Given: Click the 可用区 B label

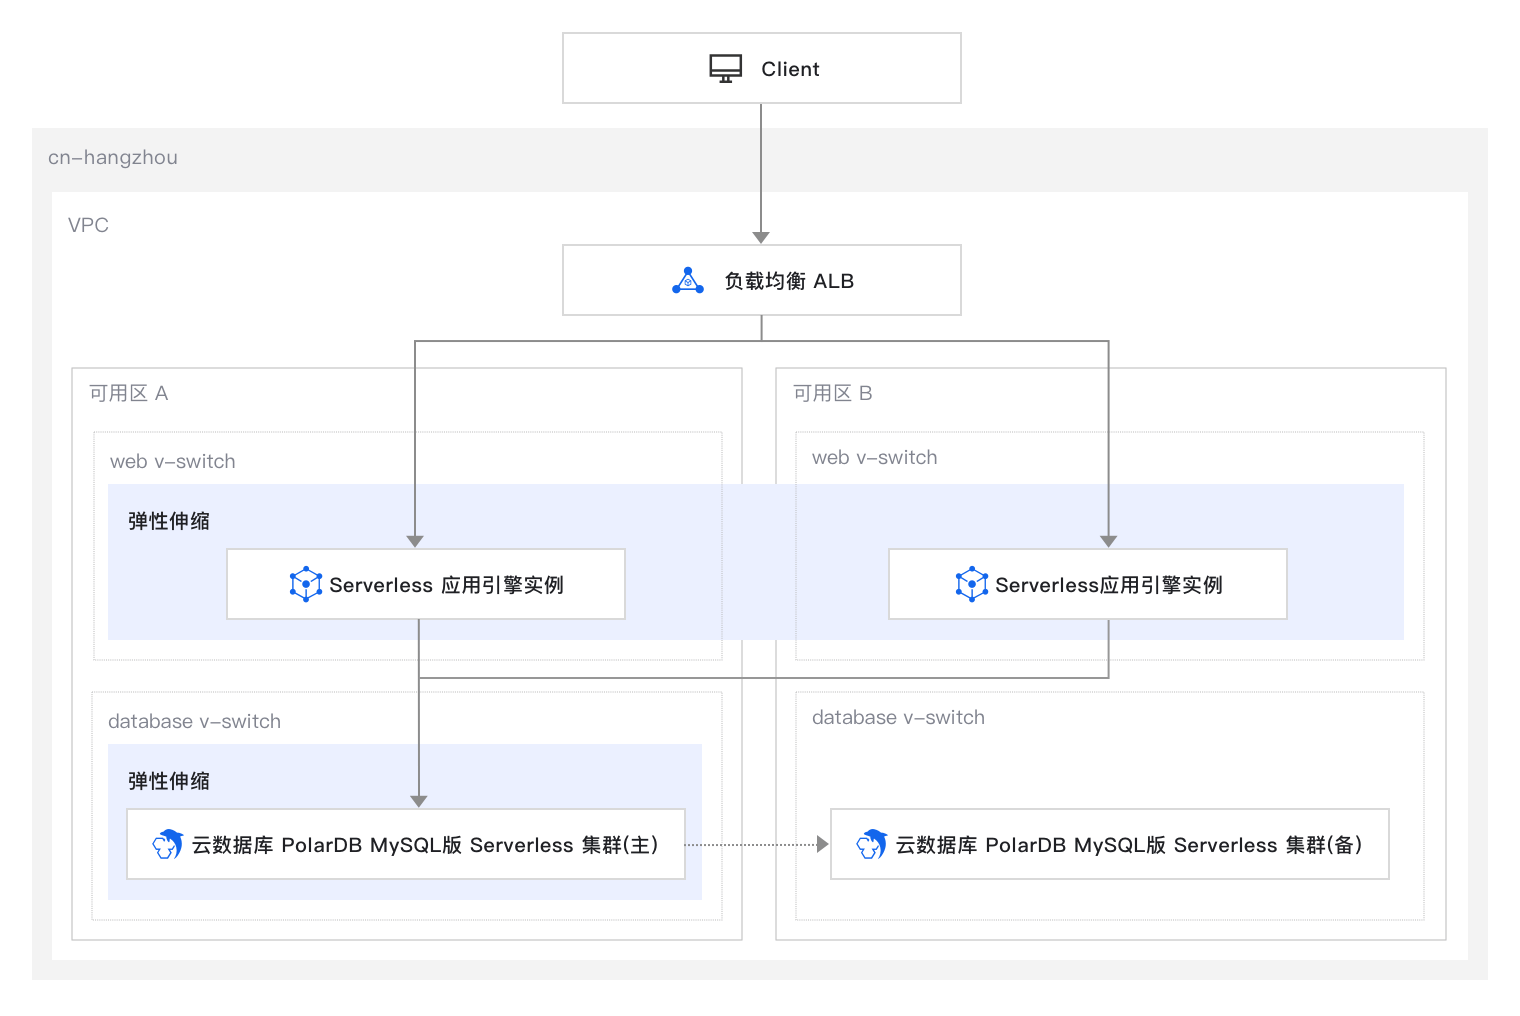Looking at the screenshot, I should [833, 393].
